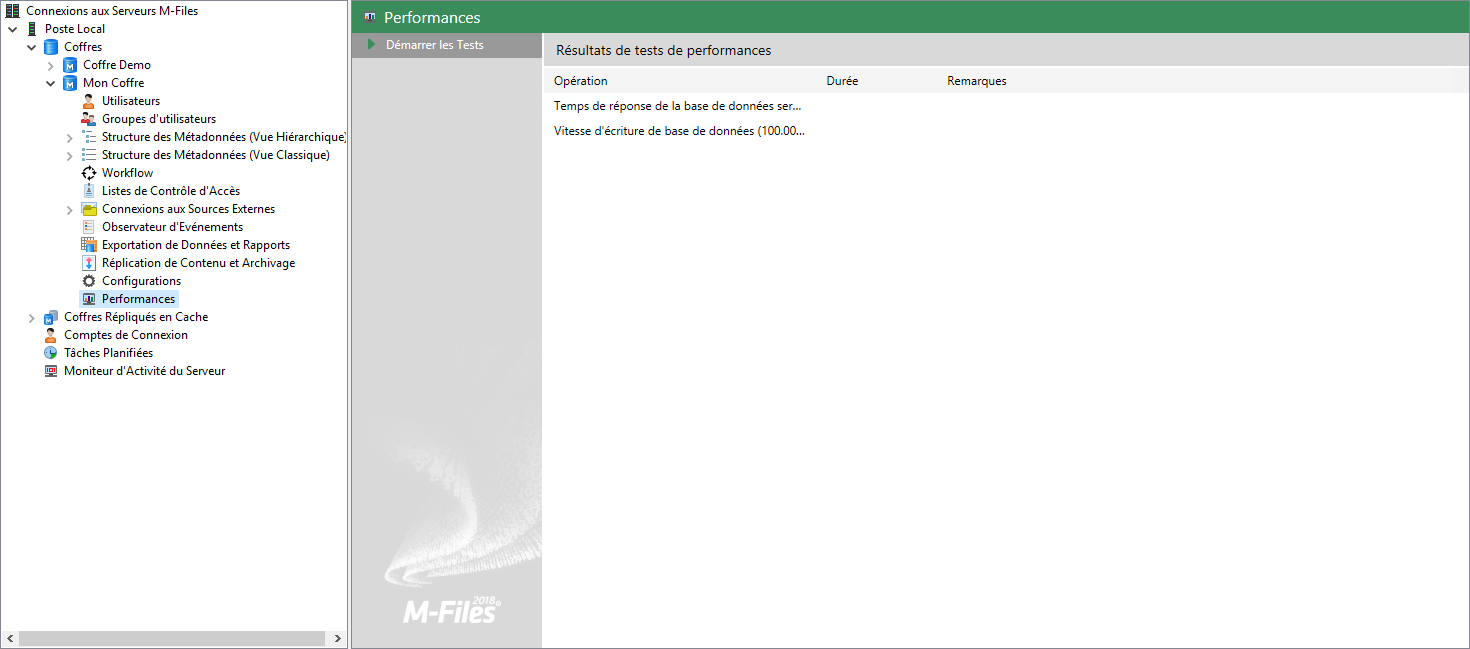
Task: Click the Observateur d'Evénements icon
Action: click(x=89, y=227)
